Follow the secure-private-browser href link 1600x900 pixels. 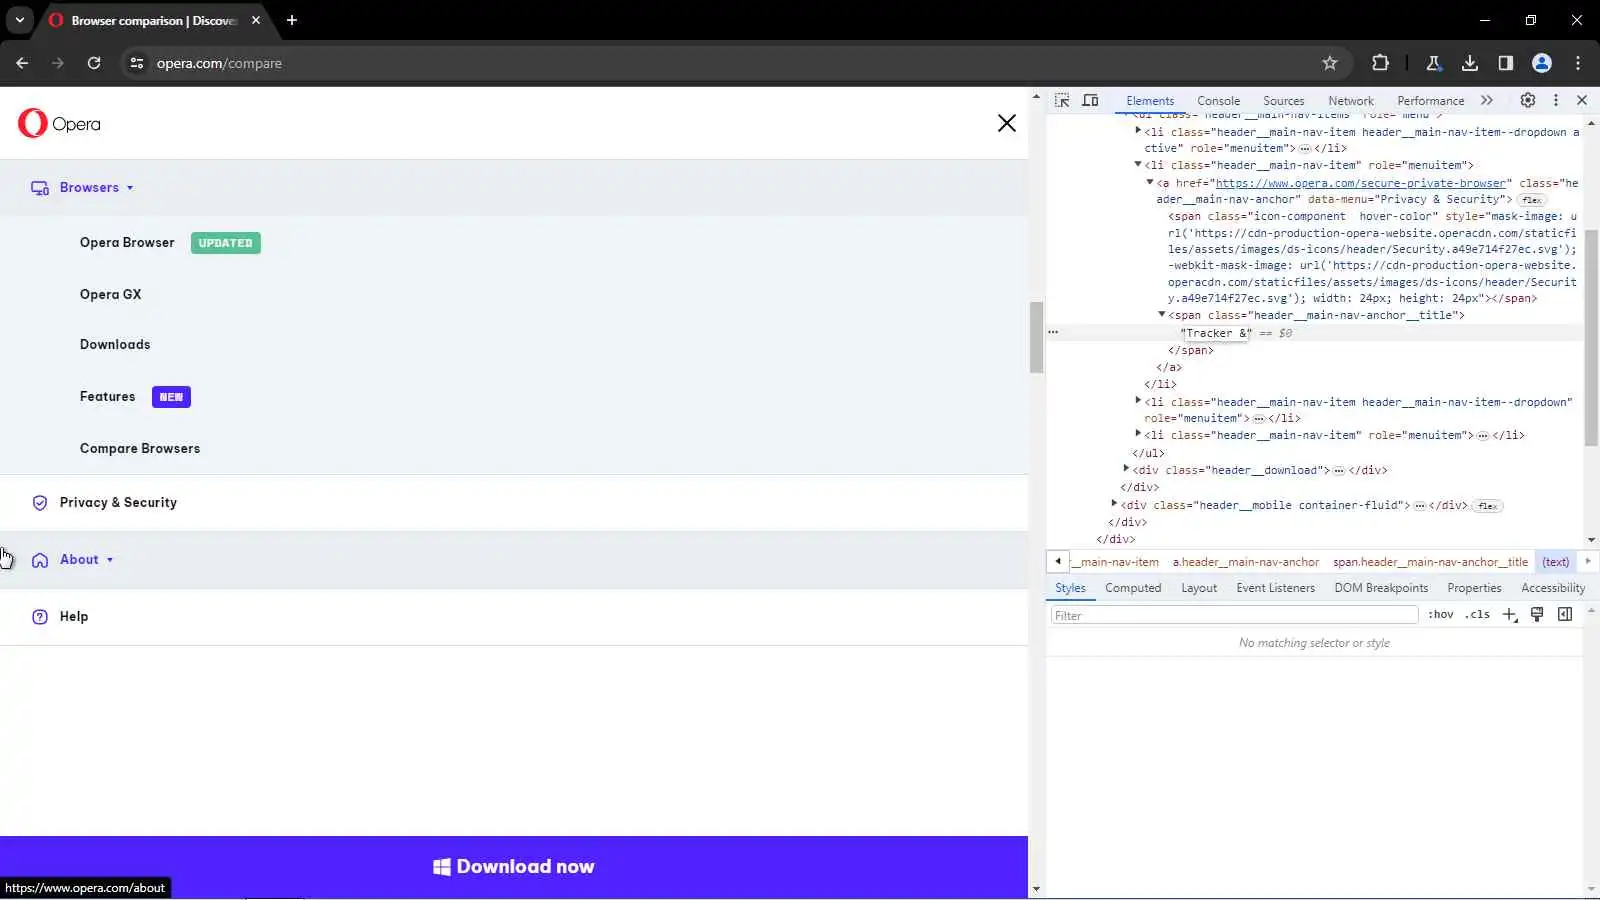click(1360, 183)
